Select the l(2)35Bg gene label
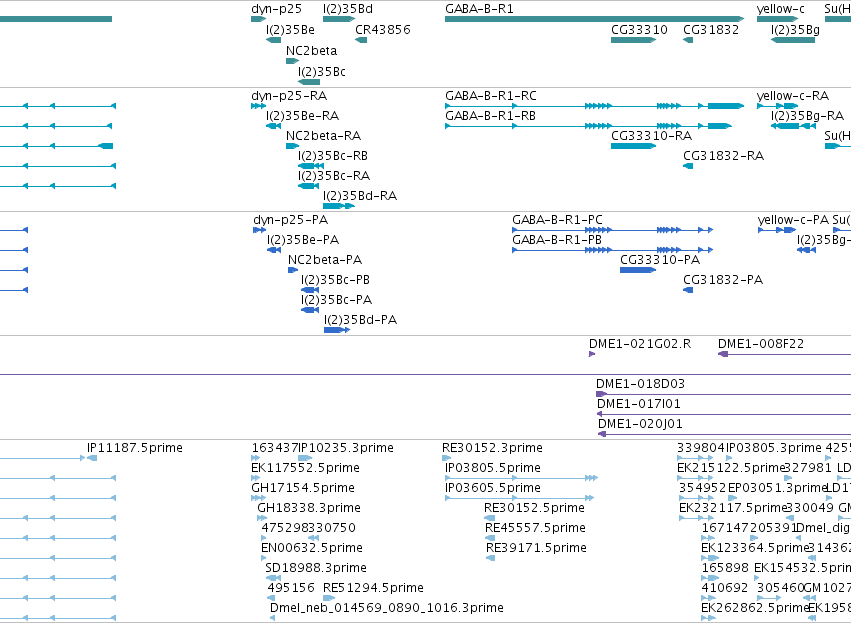Image resolution: width=851 pixels, height=623 pixels. pyautogui.click(x=795, y=30)
